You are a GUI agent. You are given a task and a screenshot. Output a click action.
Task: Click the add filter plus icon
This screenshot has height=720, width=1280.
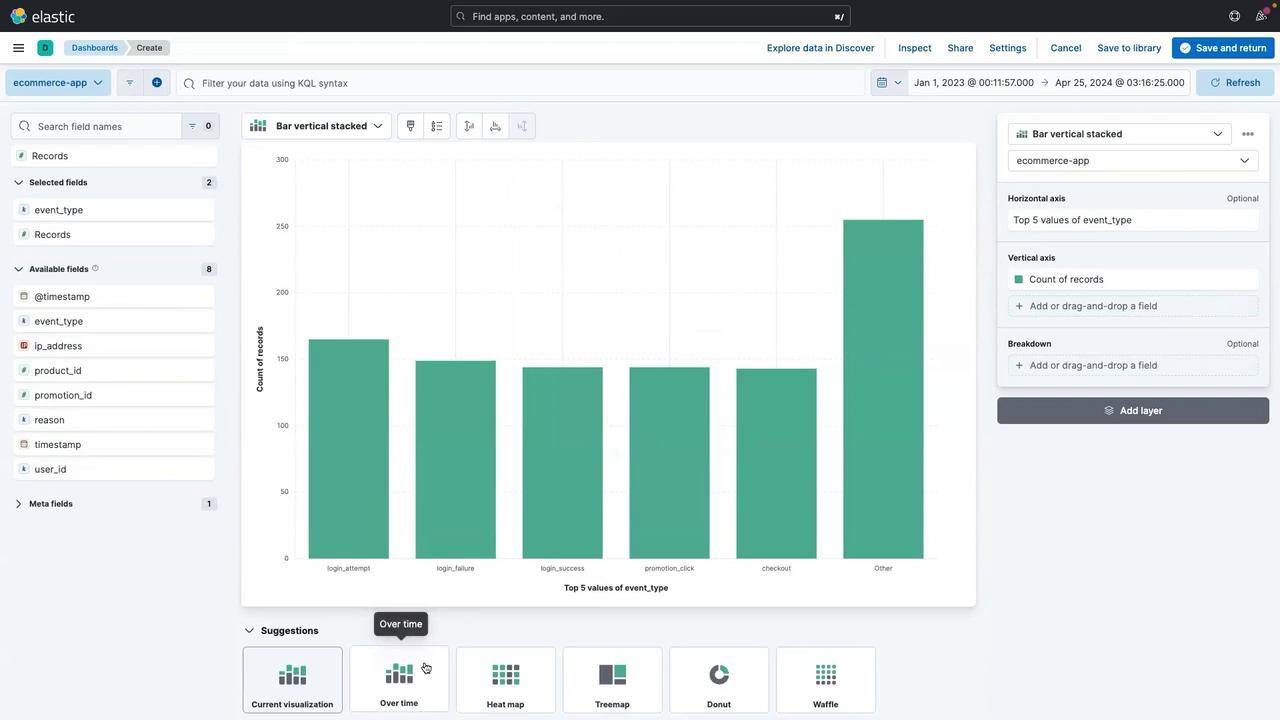point(157,83)
